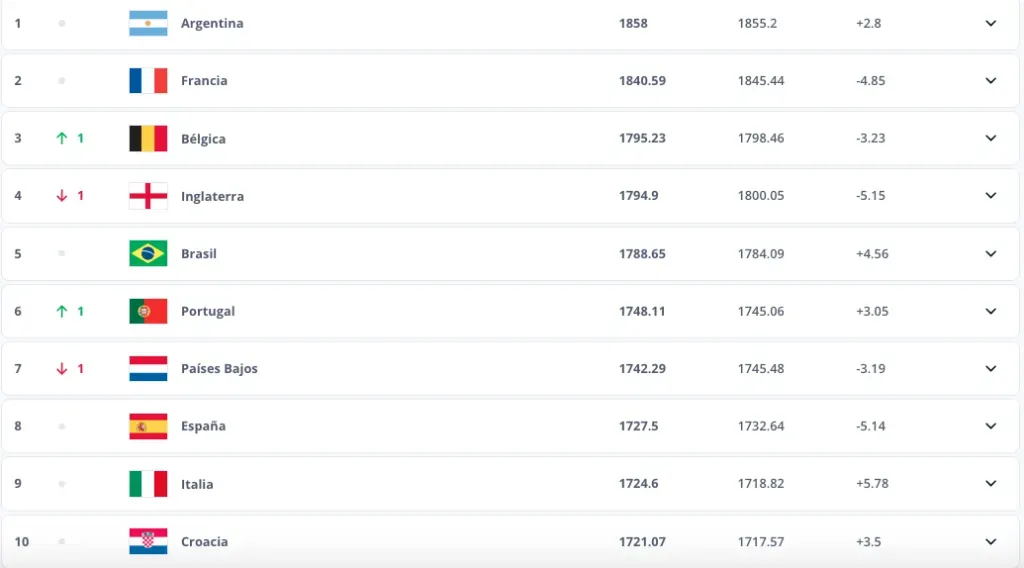Expand the Inglaterra ranking details
The height and width of the screenshot is (568, 1024).
click(991, 196)
